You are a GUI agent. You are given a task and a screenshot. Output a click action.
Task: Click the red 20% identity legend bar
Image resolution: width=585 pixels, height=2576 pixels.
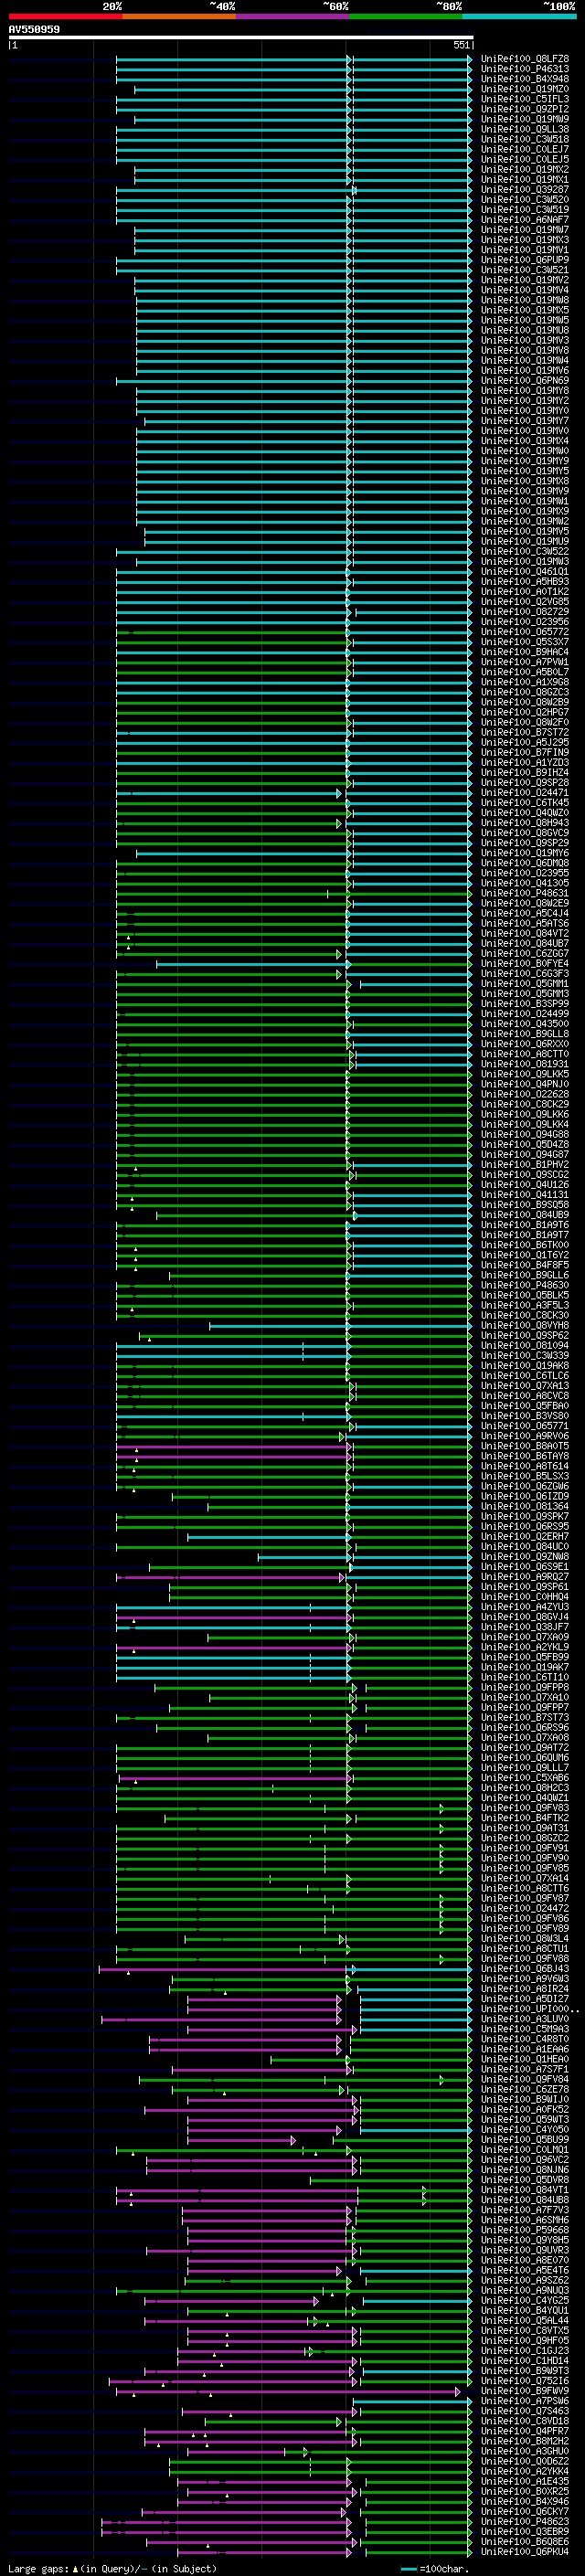(x=65, y=16)
